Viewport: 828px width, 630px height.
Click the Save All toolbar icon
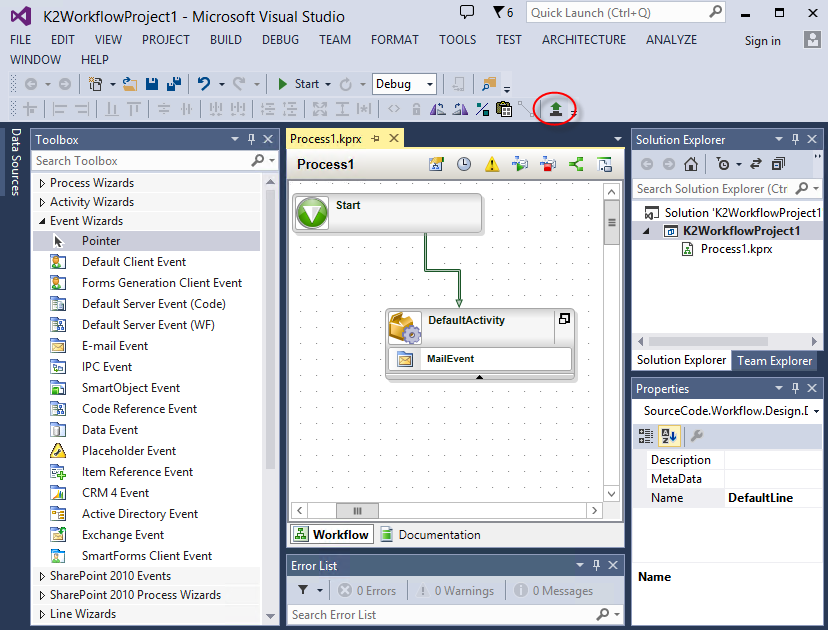[x=174, y=84]
